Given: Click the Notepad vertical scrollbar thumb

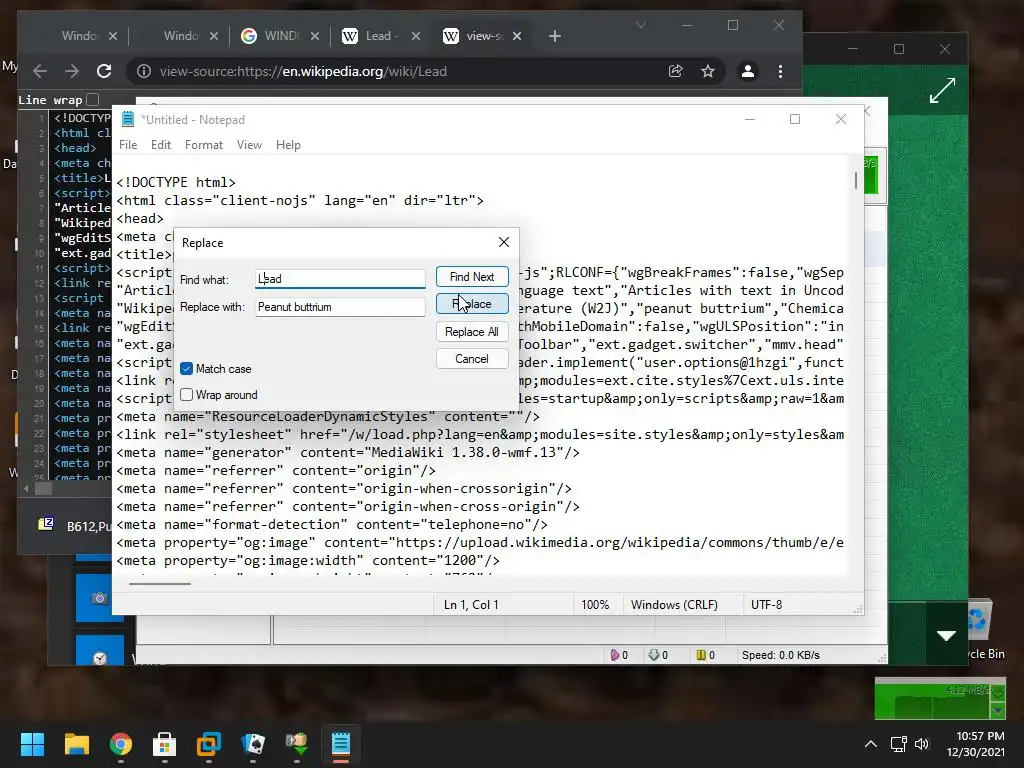Looking at the screenshot, I should pyautogui.click(x=856, y=180).
